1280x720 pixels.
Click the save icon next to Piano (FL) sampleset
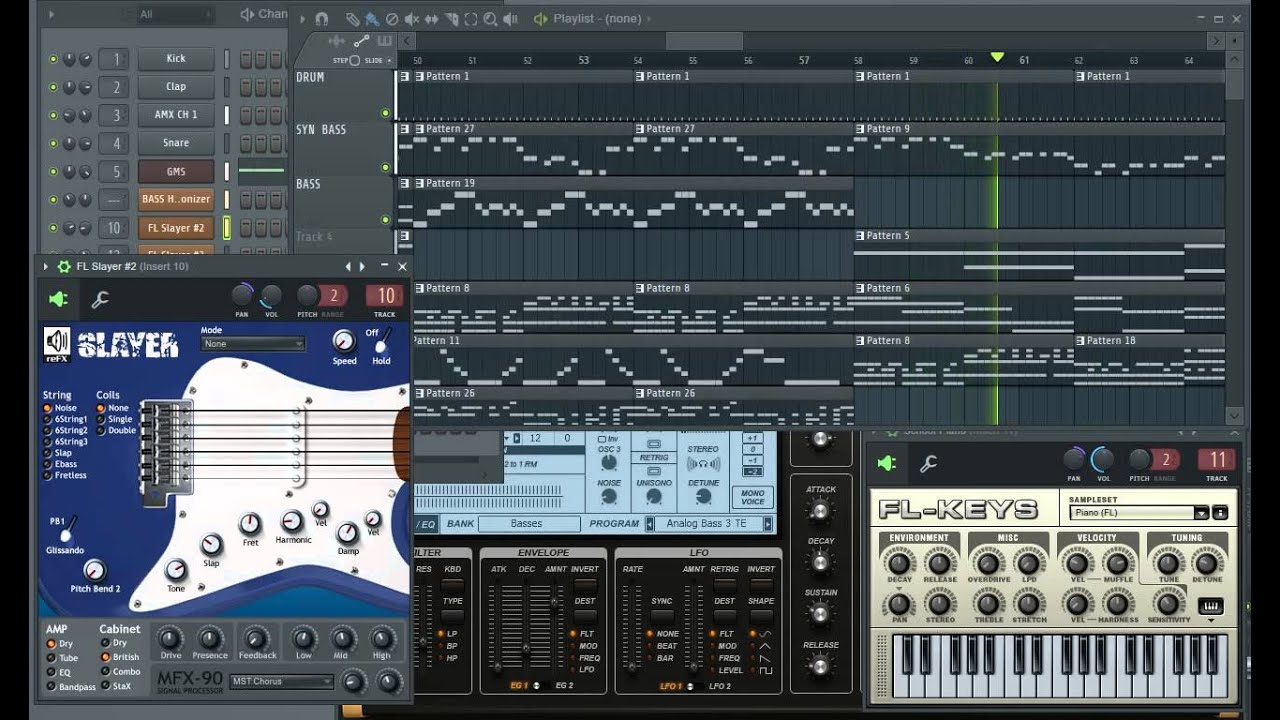pos(1220,513)
